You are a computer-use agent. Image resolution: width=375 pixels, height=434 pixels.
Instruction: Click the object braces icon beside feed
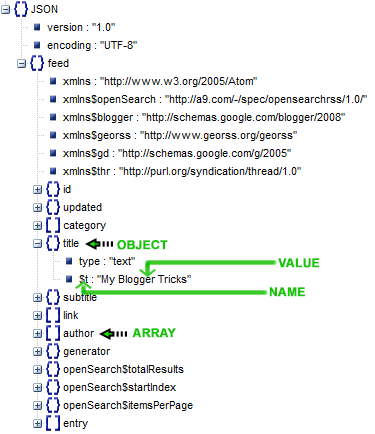pyautogui.click(x=37, y=63)
